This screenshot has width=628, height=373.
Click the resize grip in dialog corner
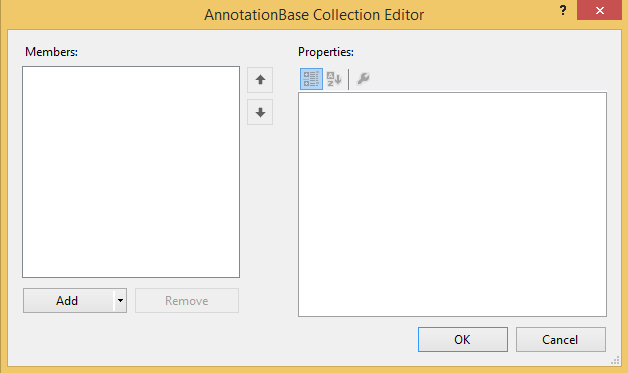615,360
